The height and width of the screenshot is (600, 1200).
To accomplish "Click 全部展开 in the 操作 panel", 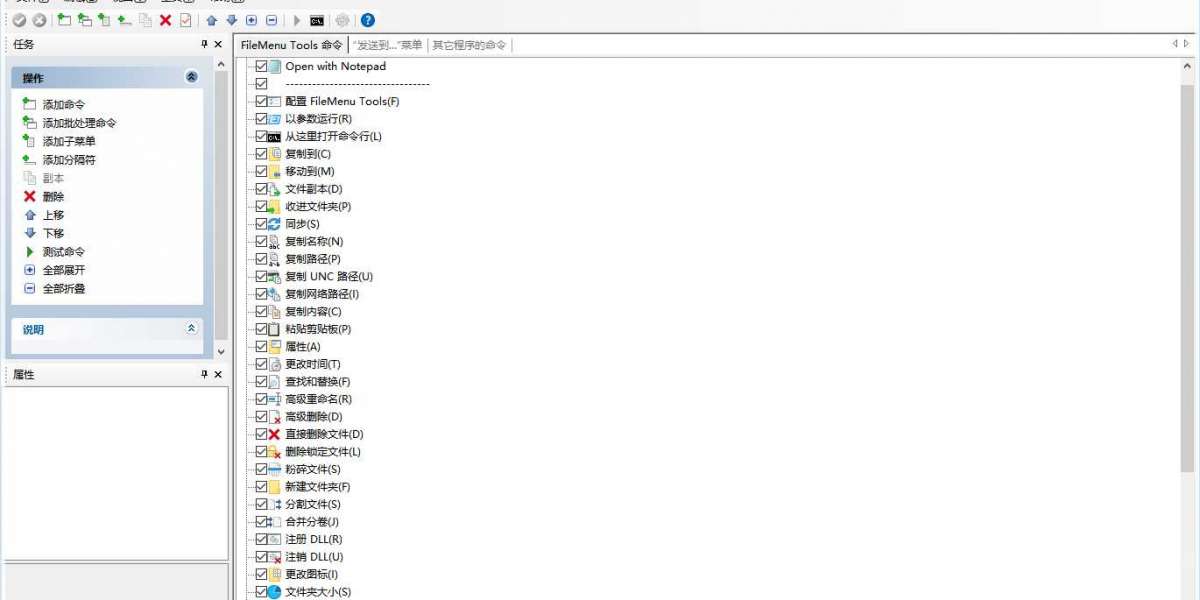I will coord(64,270).
